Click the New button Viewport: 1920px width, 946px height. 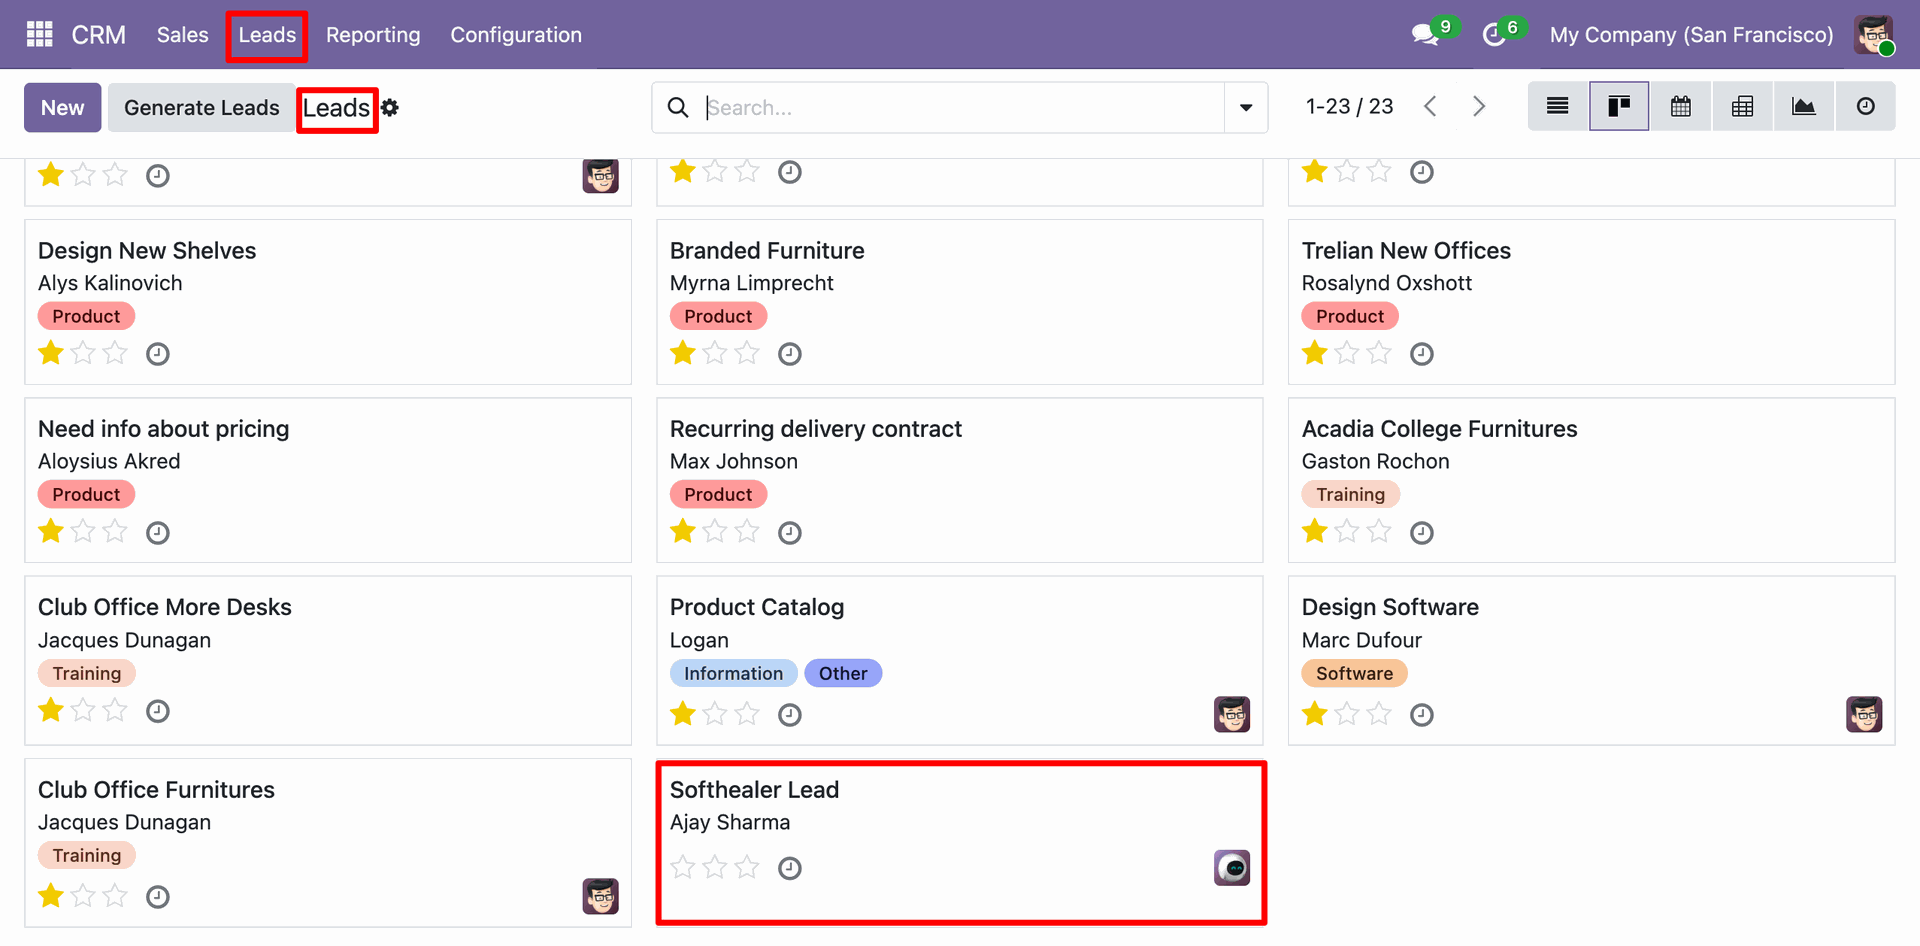[x=63, y=108]
